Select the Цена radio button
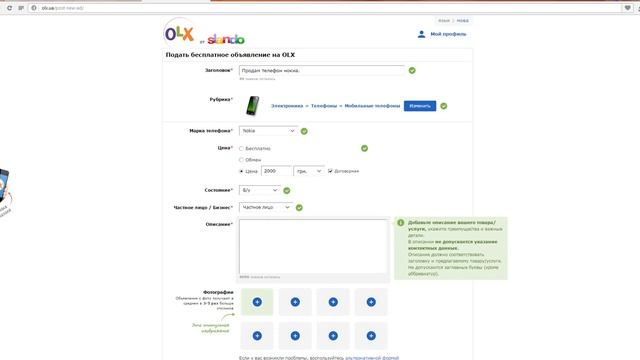This screenshot has width=640, height=360. tap(241, 171)
